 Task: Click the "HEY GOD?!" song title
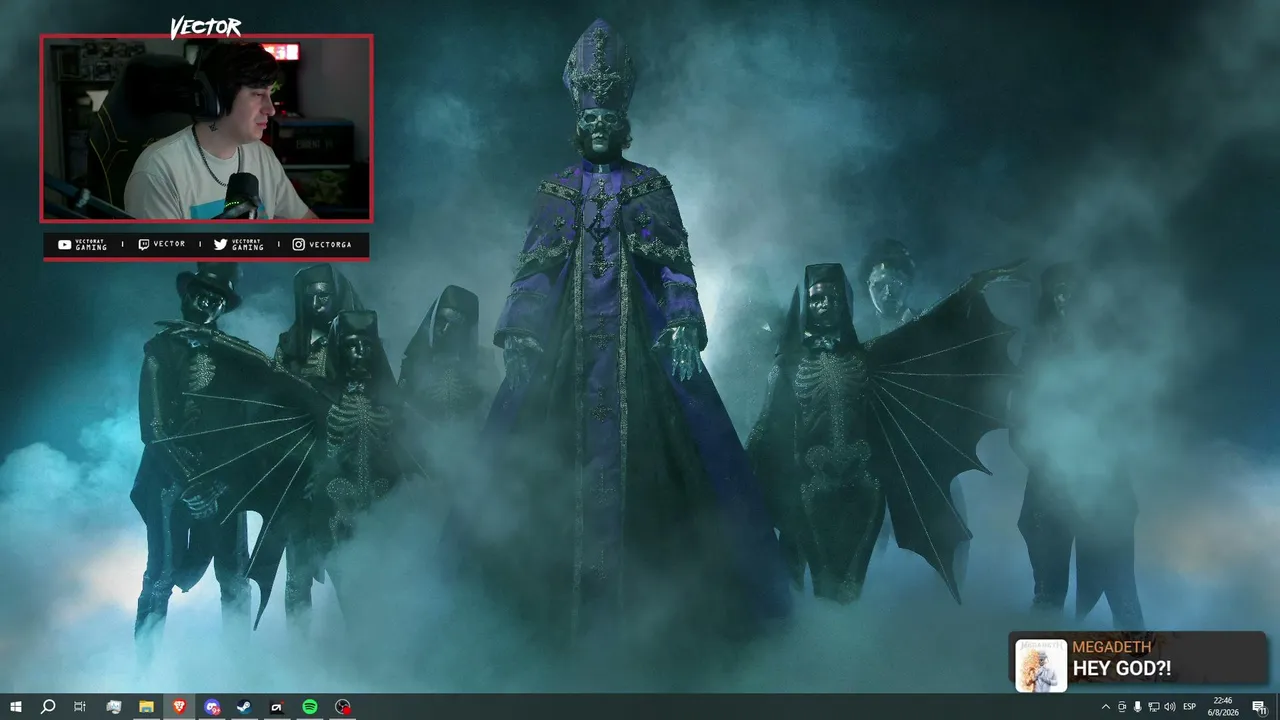coord(1121,669)
